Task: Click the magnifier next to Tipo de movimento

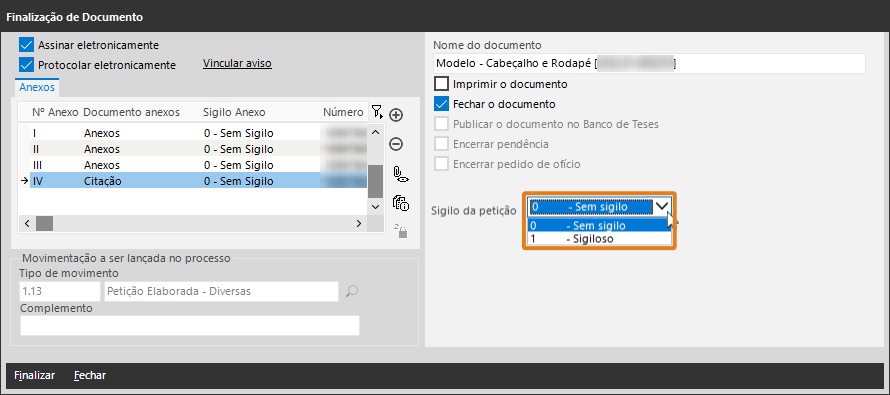Action: click(352, 292)
